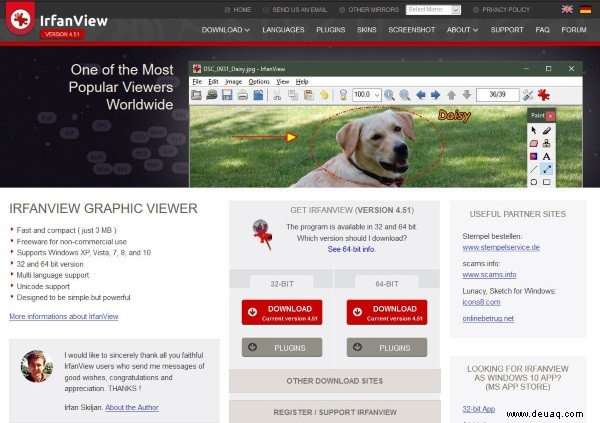Select the Clone stamp tool in Paint panel
Screen dimensions: 600x423
547,144
